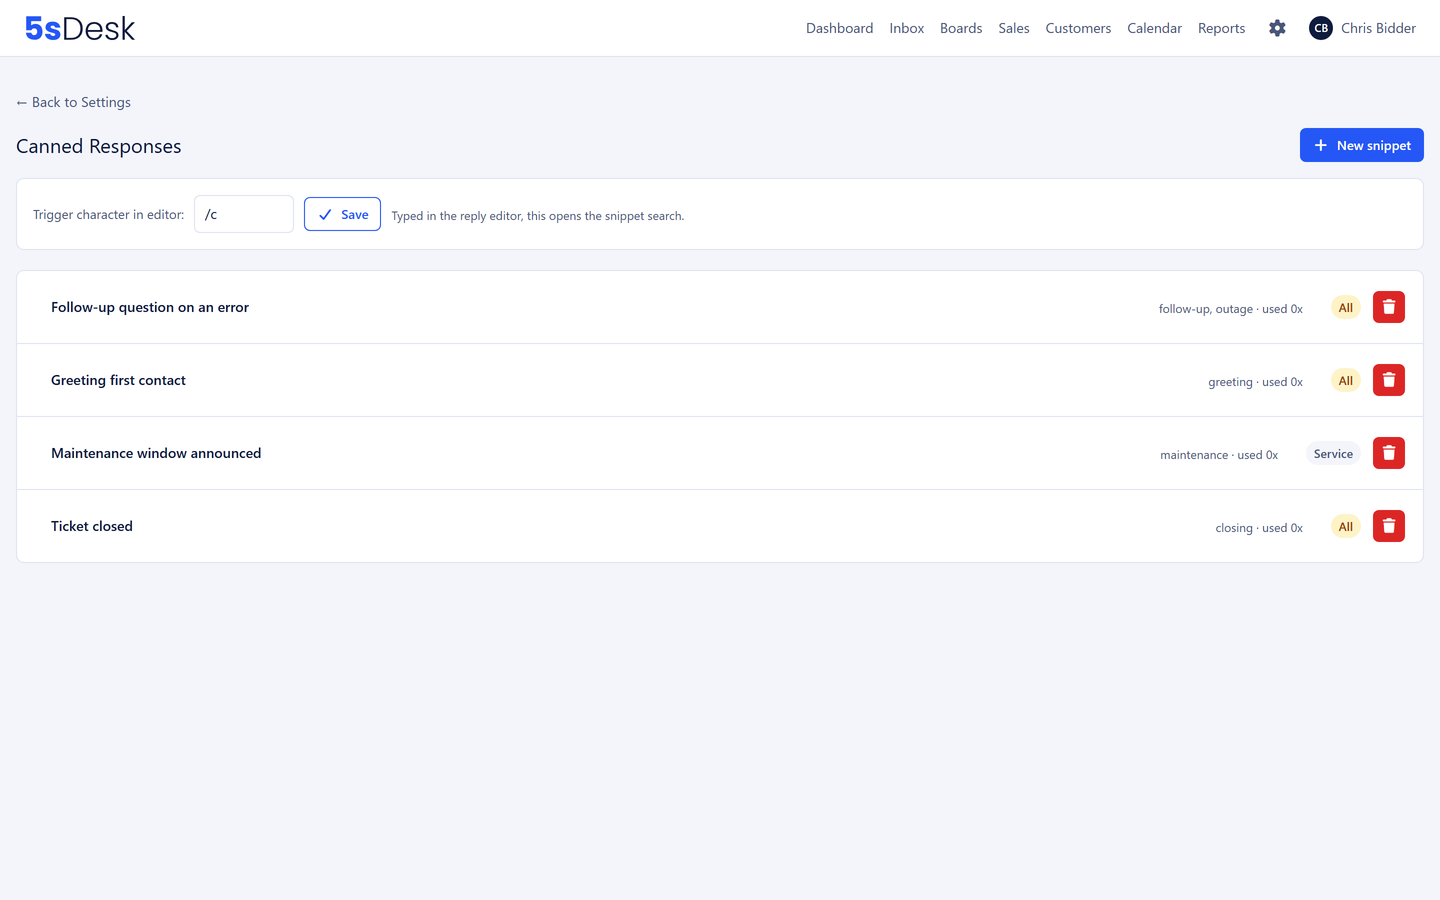1440x900 pixels.
Task: Click the 5sDesk logo
Action: tap(80, 28)
